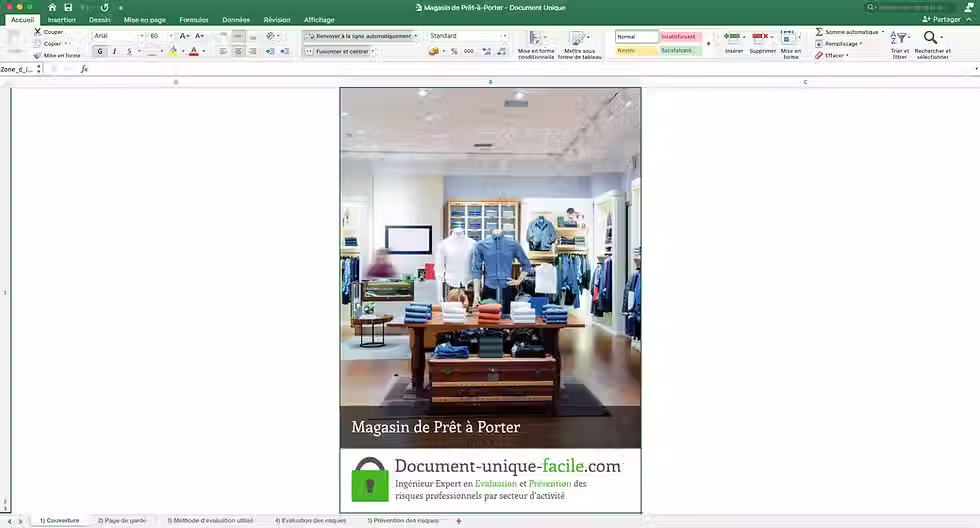
Task: Save the workbook with the disk icon
Action: click(68, 7)
